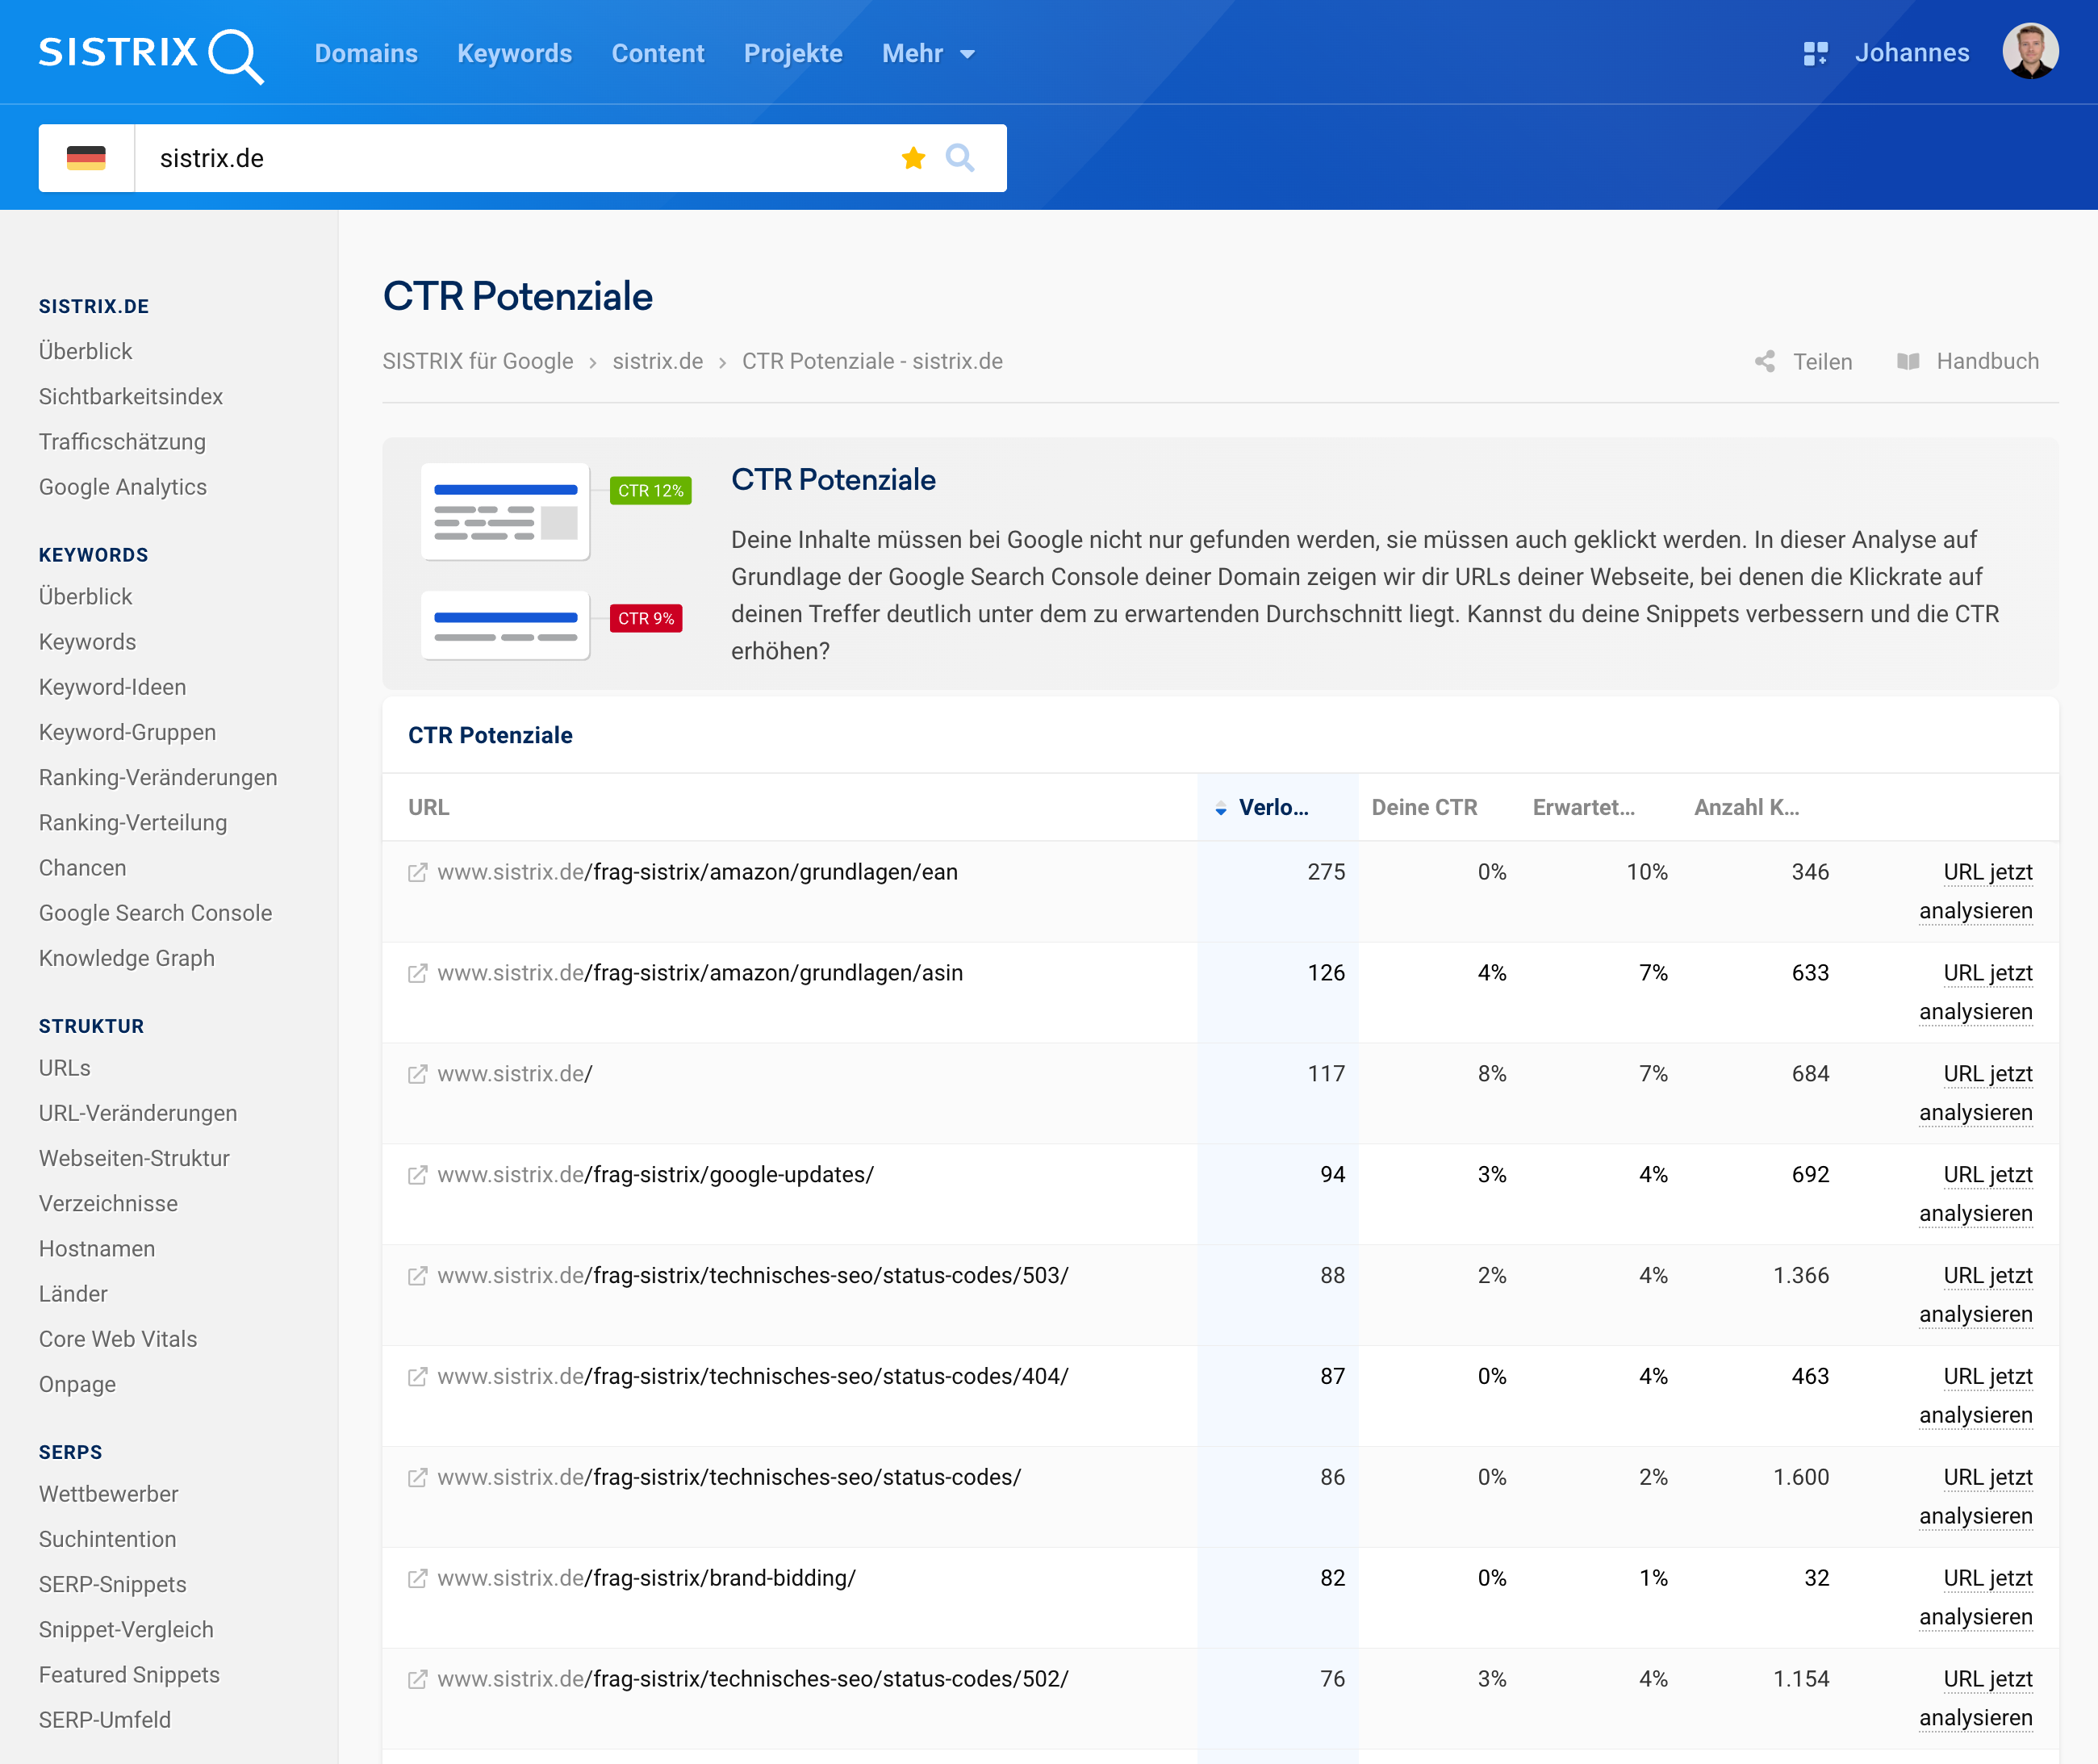This screenshot has height=1764, width=2098.
Task: Open the Keywords navigation menu
Action: 514,54
